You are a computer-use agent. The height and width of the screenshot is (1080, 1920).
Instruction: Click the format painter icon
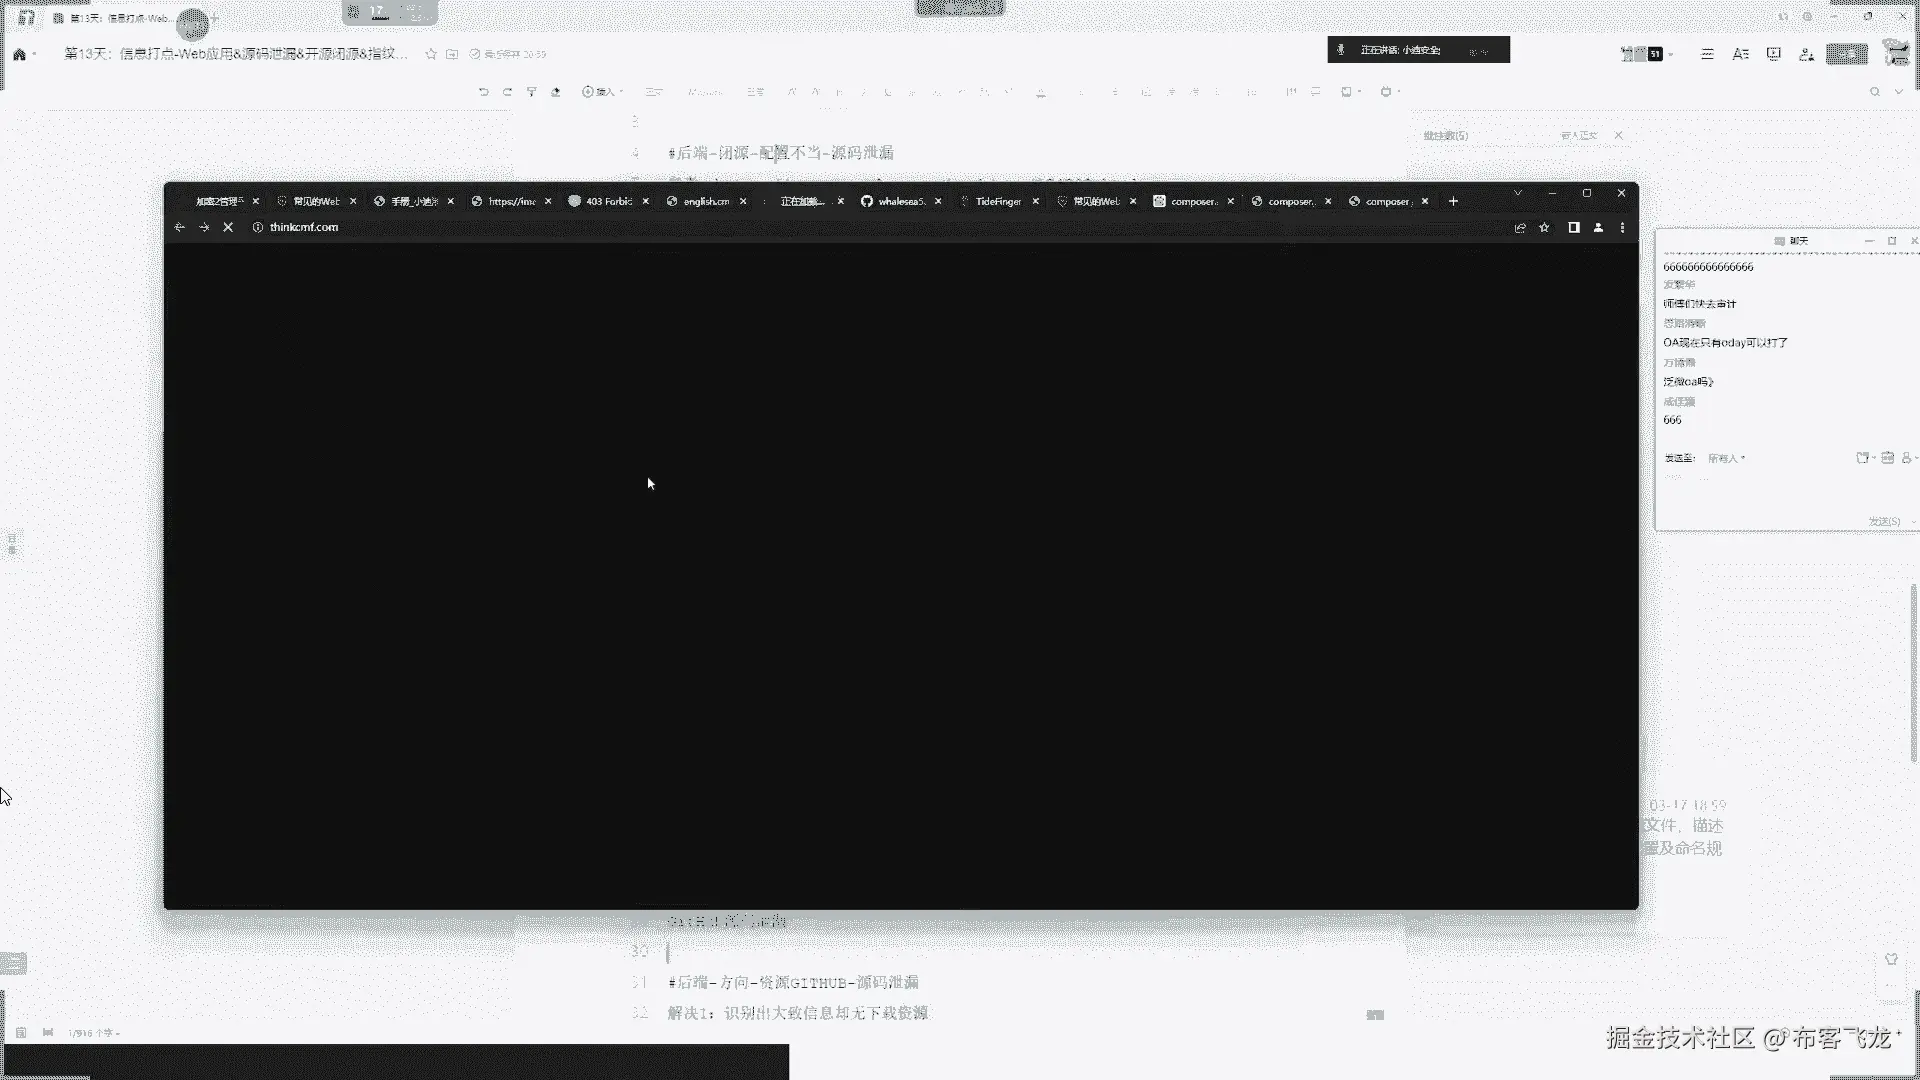(x=531, y=92)
